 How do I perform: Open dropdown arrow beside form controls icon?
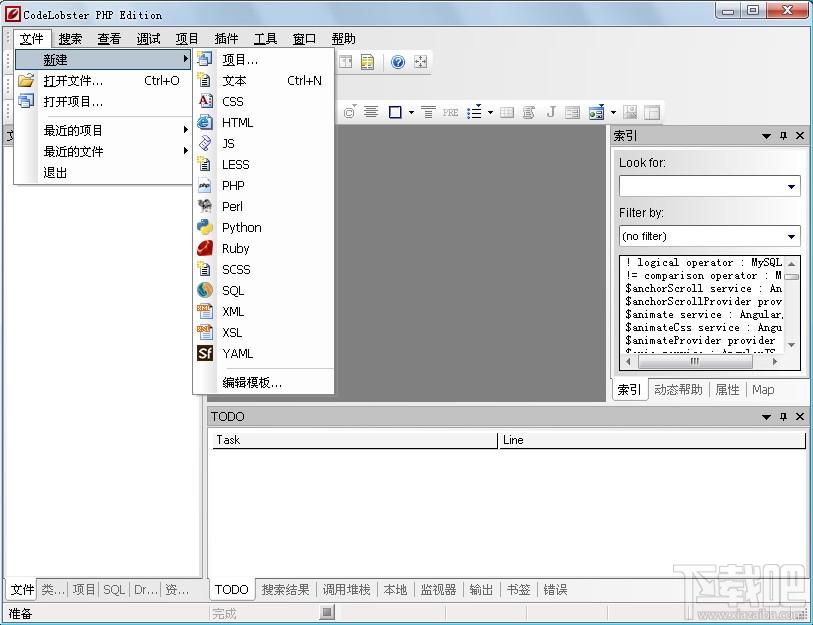point(613,112)
